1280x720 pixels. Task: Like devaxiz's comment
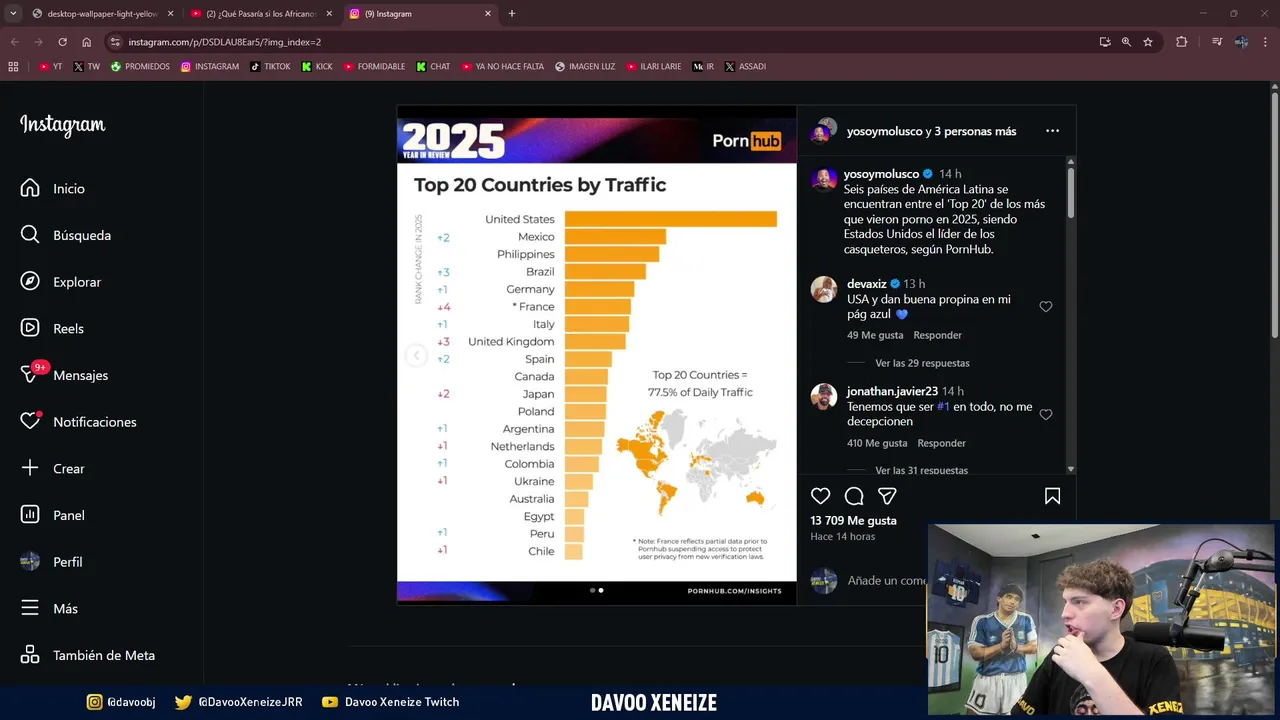(1046, 307)
